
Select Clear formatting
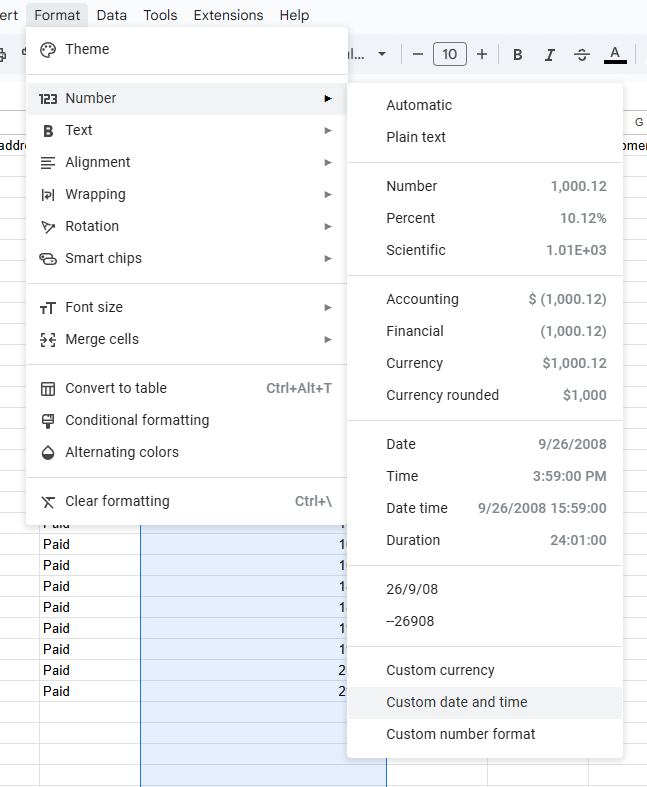(x=187, y=501)
